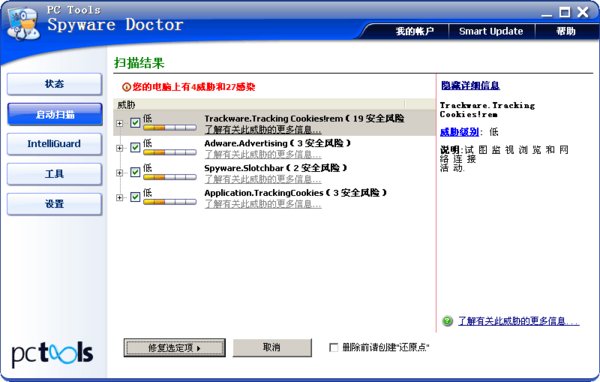Screen dimensions: 600x382
Task: Expand the Adware.Advertising tree node
Action: [120, 148]
